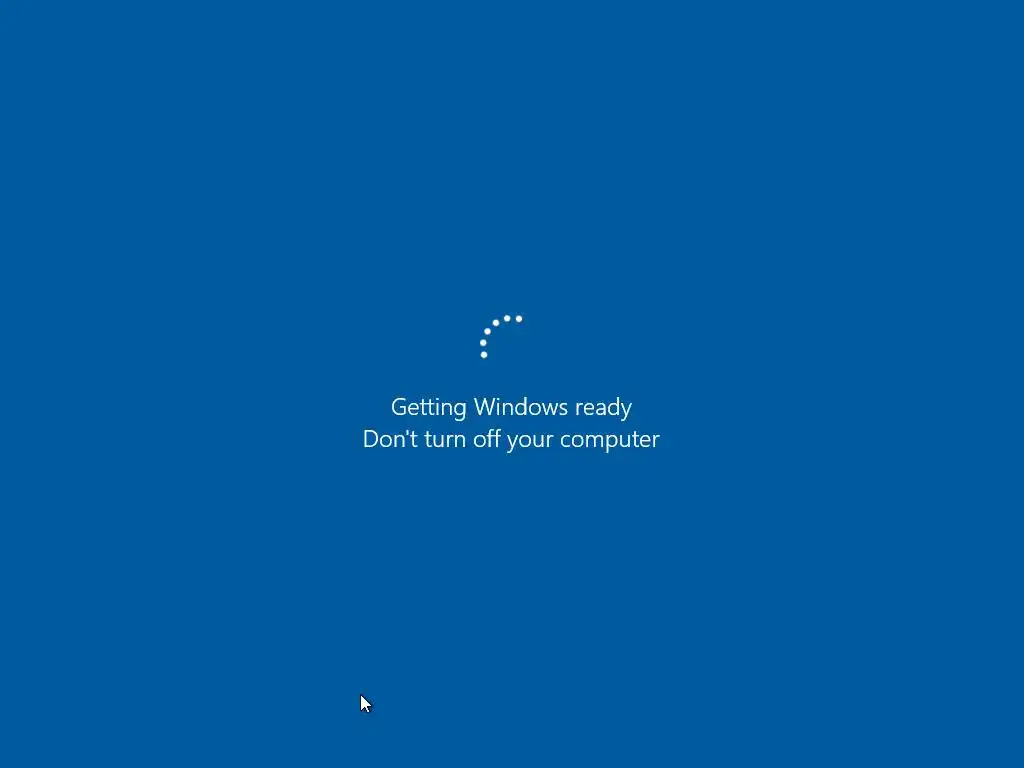Click the loading spinner animation
This screenshot has width=1024, height=768.
[x=501, y=336]
